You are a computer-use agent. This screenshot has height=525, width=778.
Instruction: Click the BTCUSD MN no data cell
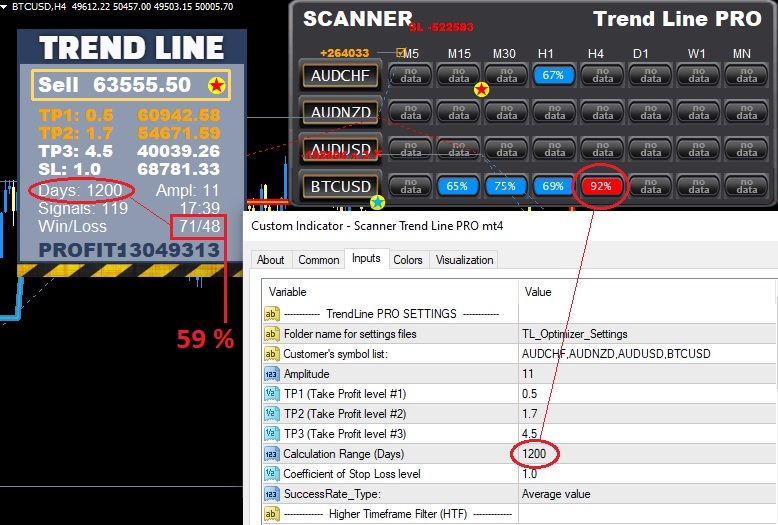pyautogui.click(x=746, y=187)
